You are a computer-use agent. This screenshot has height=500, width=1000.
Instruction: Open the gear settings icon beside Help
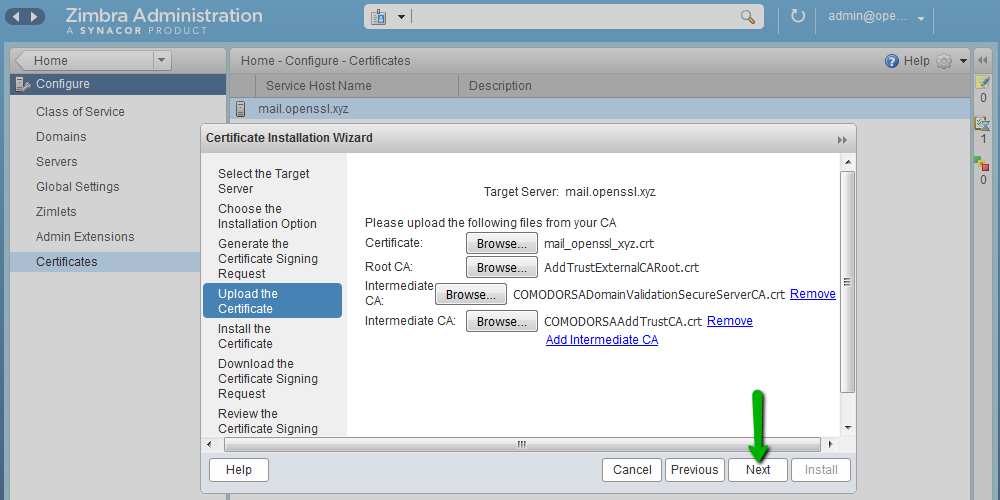point(944,61)
